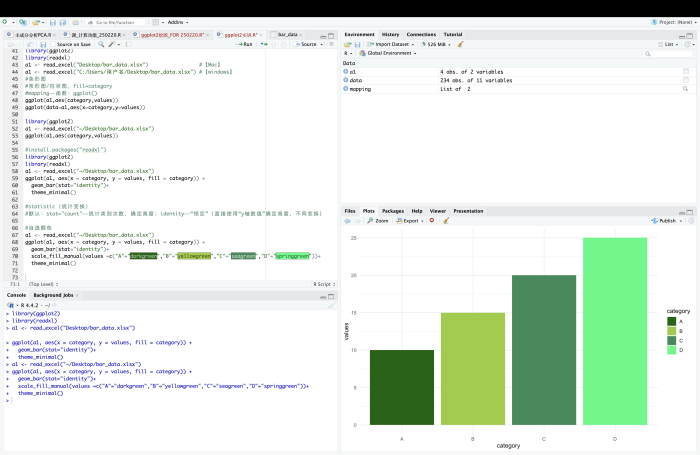Click Zoom in the Plots pane
This screenshot has height=455, width=700.
pyautogui.click(x=380, y=220)
